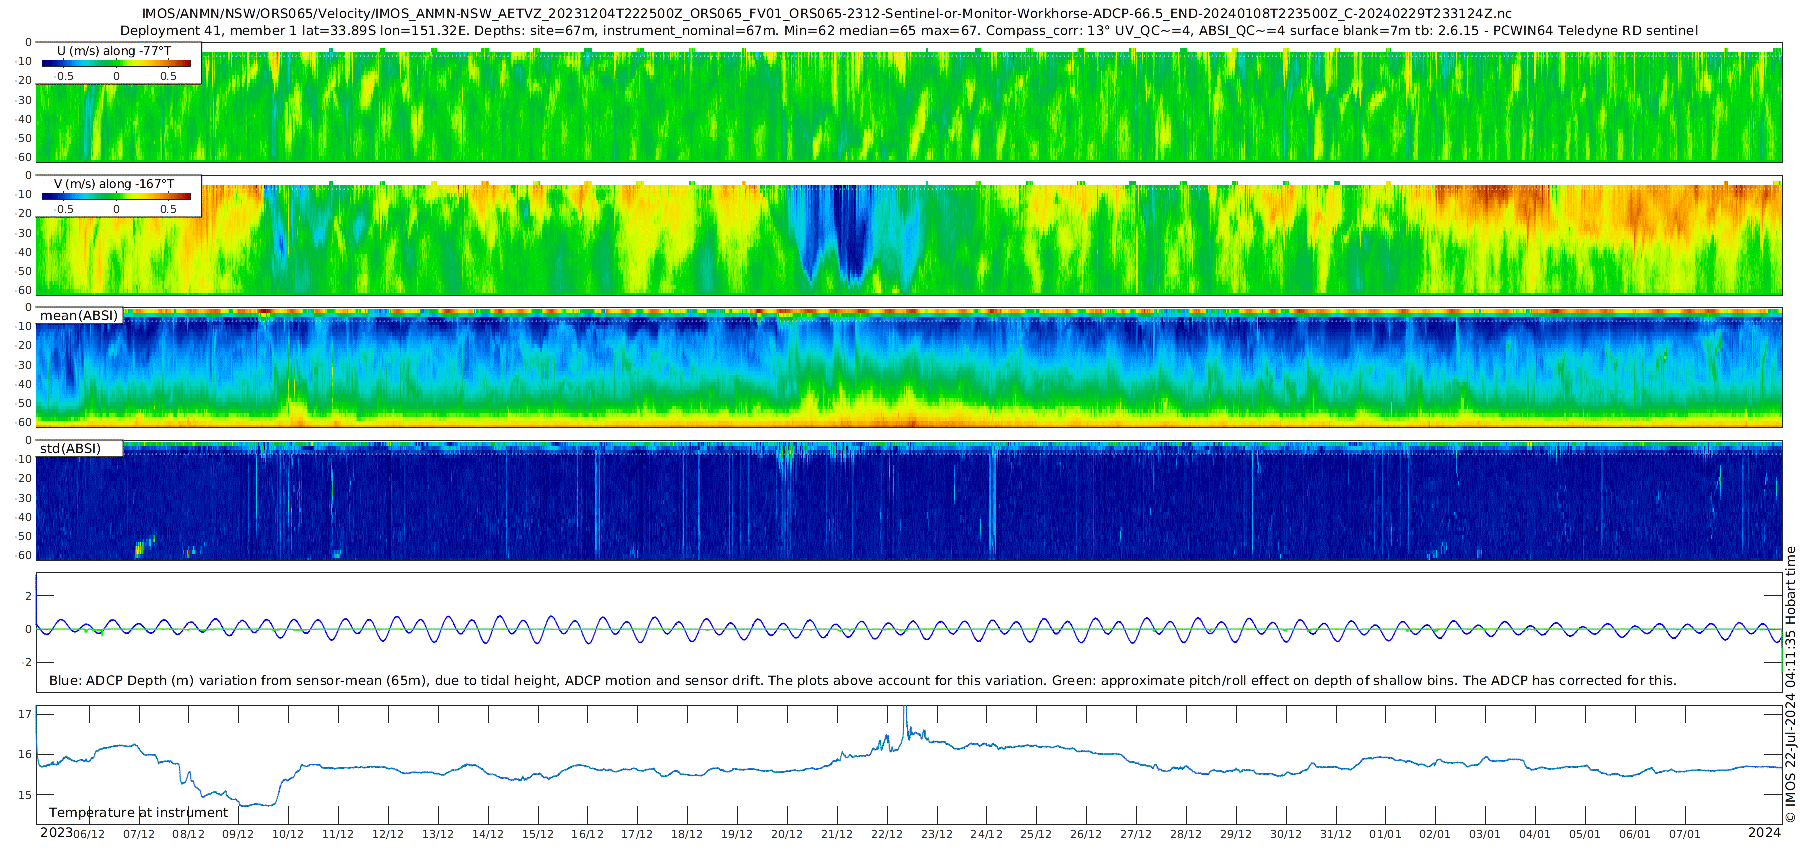Viewport: 1800px width, 850px height.
Task: Click the 10/12 date tick label
Action: tap(288, 834)
